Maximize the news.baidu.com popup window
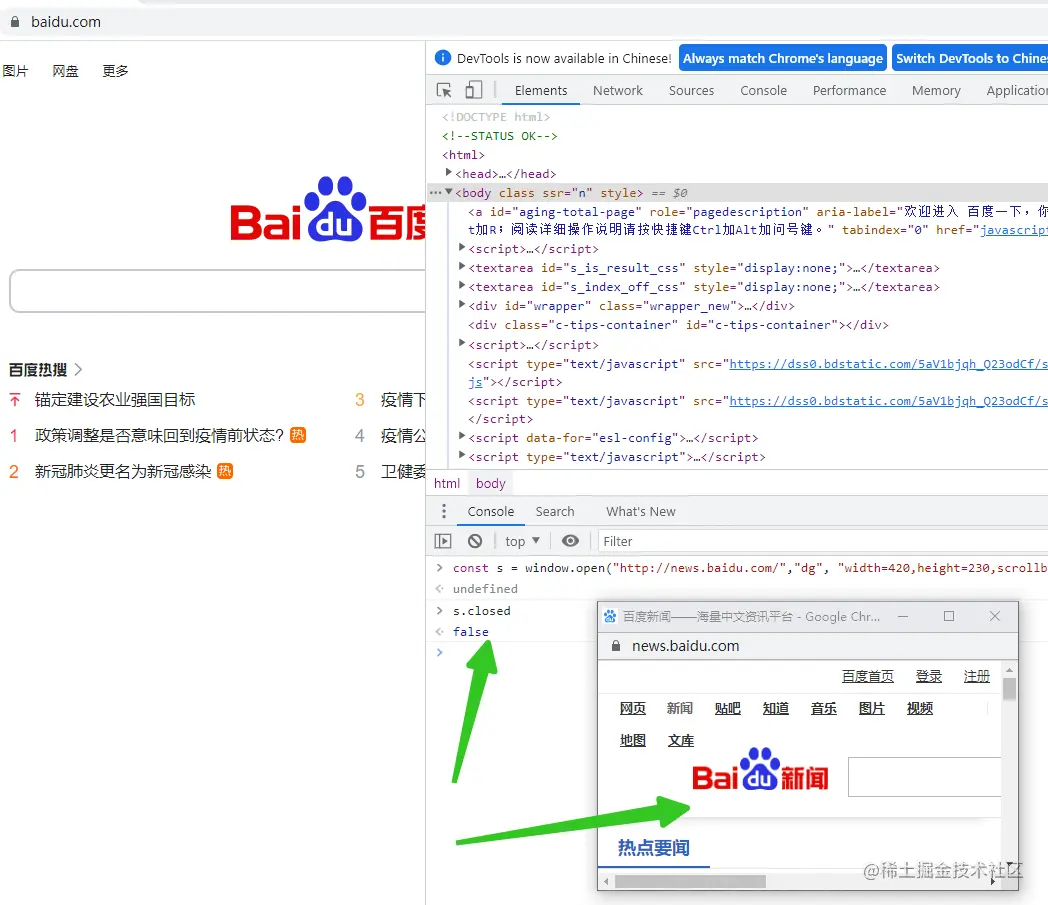Screen dimensions: 1048x905 948,616
